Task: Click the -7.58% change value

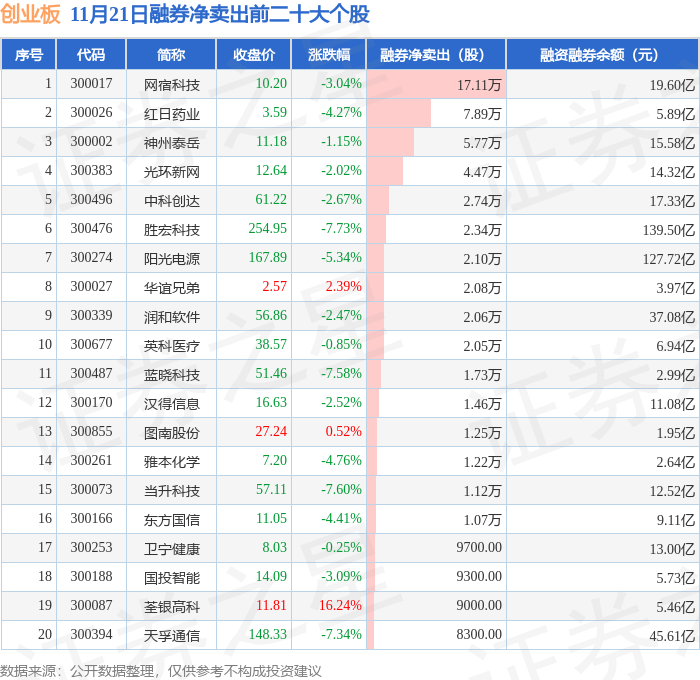Action: pyautogui.click(x=341, y=374)
